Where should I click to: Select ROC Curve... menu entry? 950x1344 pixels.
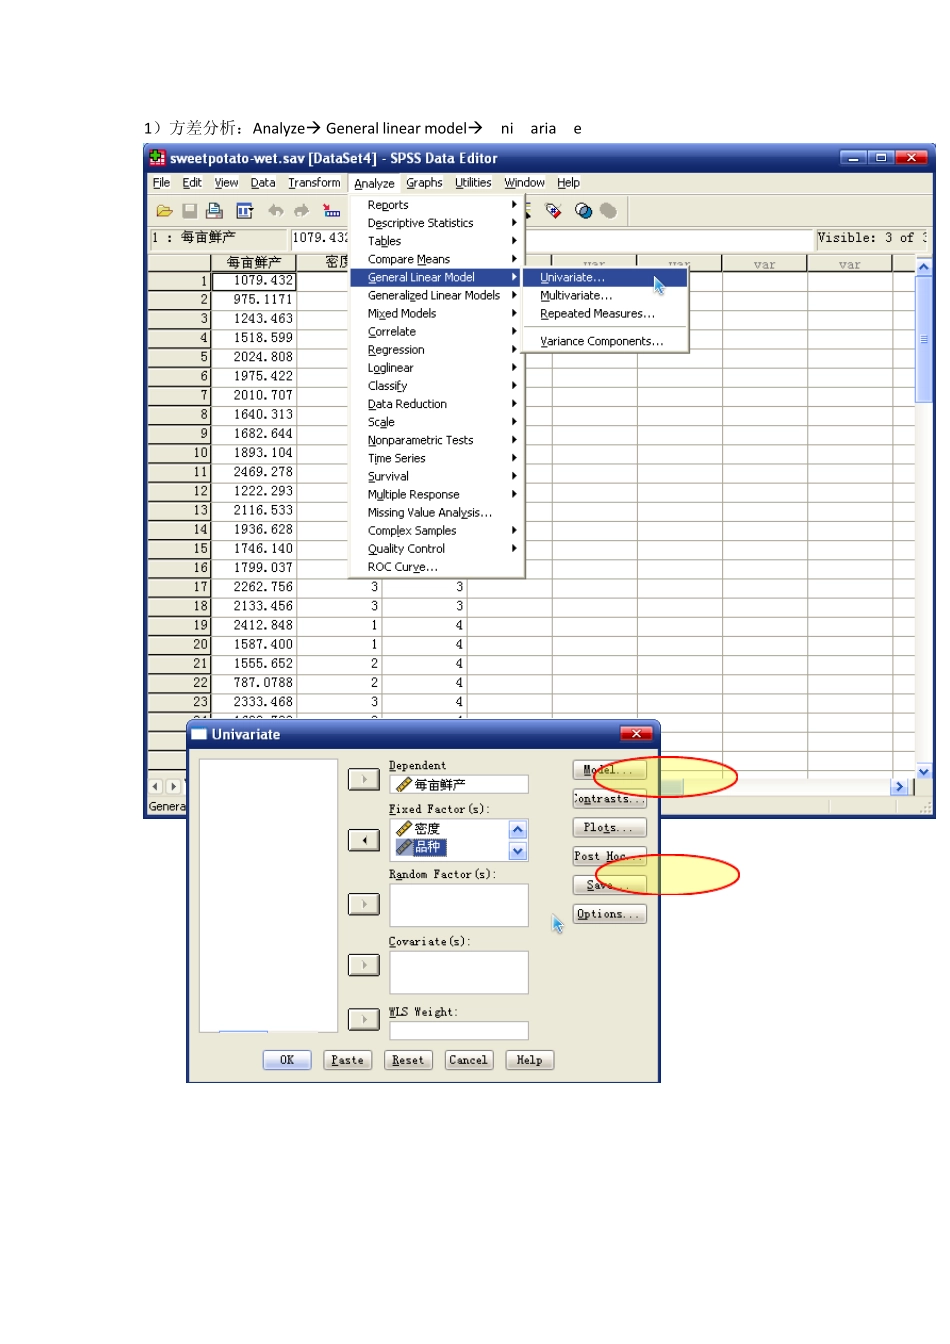437,567
